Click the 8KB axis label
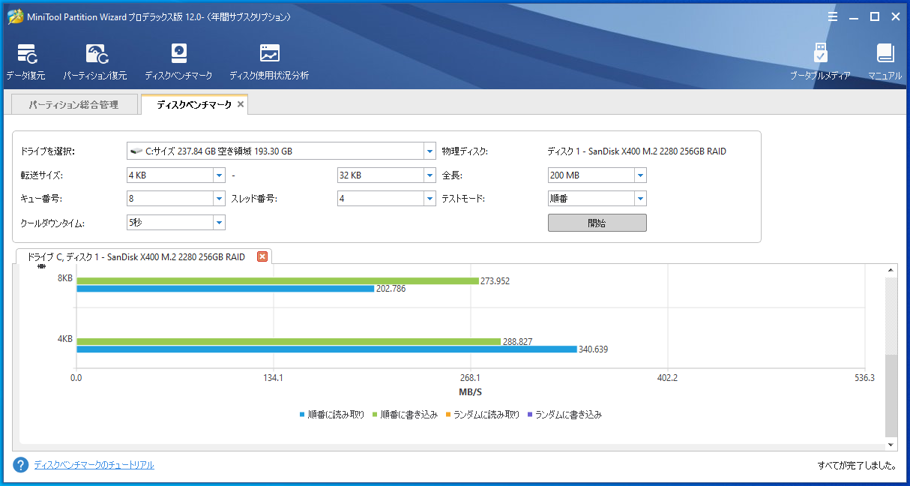The height and width of the screenshot is (486, 910). pyautogui.click(x=65, y=278)
